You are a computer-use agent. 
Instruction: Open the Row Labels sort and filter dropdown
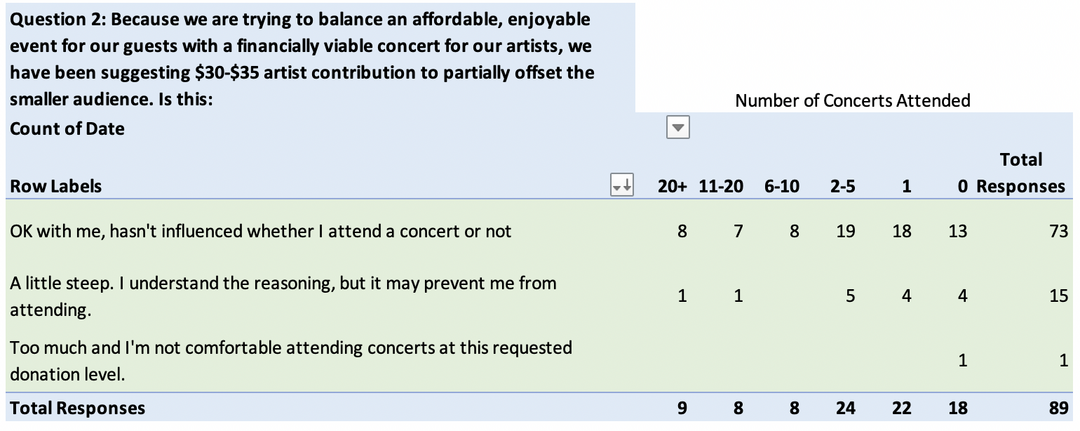(621, 186)
